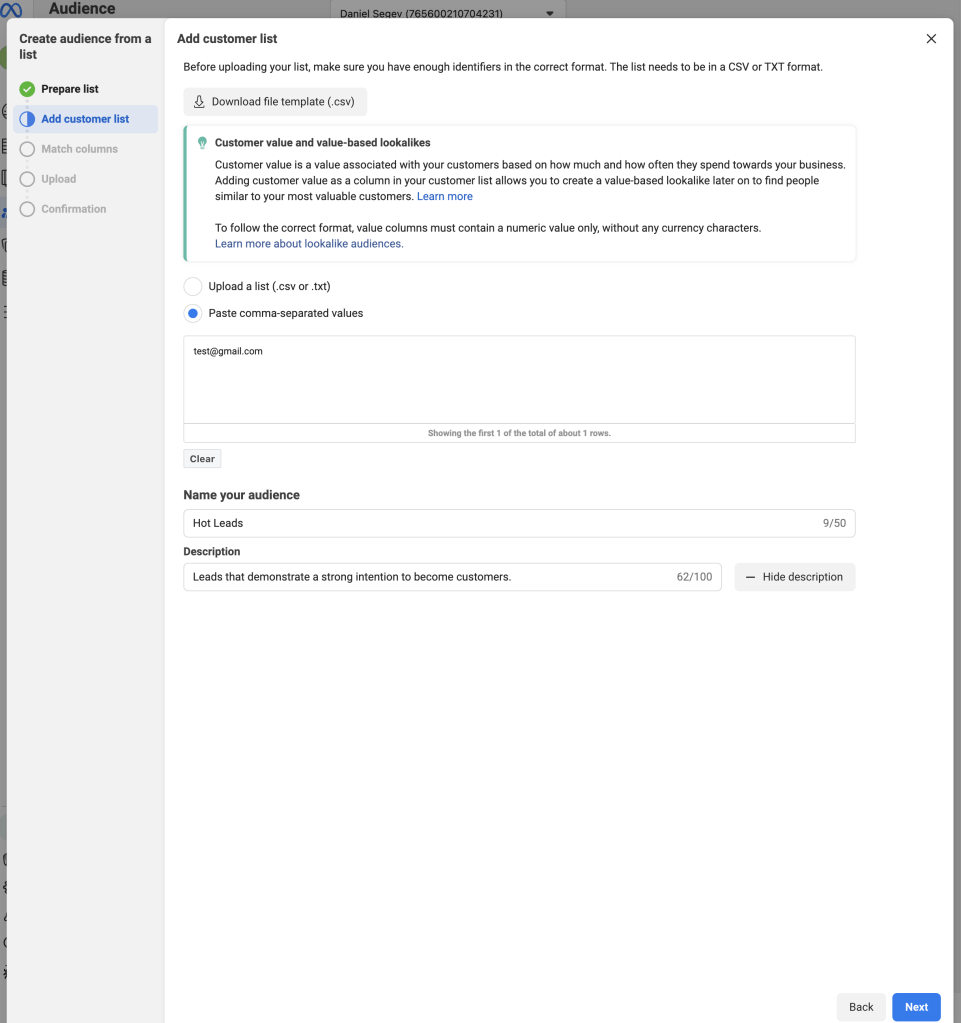The height and width of the screenshot is (1023, 961).
Task: Select the Paste comma-separated values option
Action: 192,313
